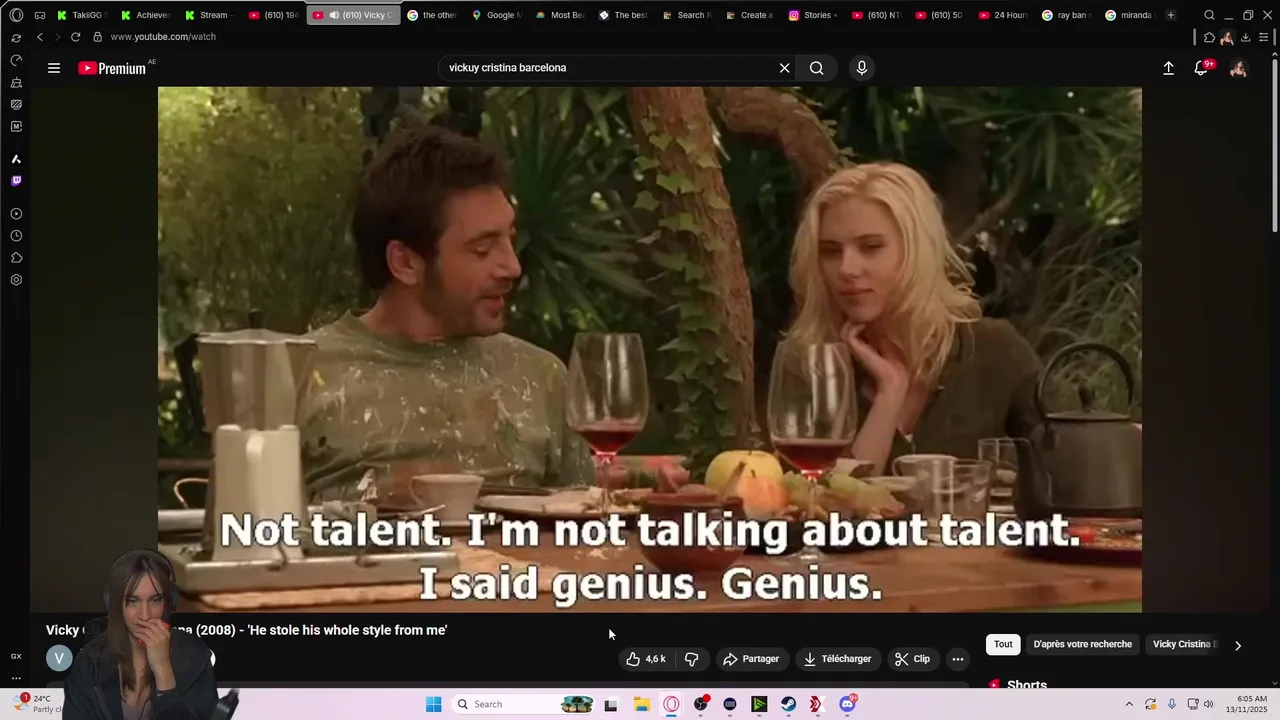Image resolution: width=1280 pixels, height=720 pixels.
Task: Switch to the ray ban tab
Action: [1067, 15]
